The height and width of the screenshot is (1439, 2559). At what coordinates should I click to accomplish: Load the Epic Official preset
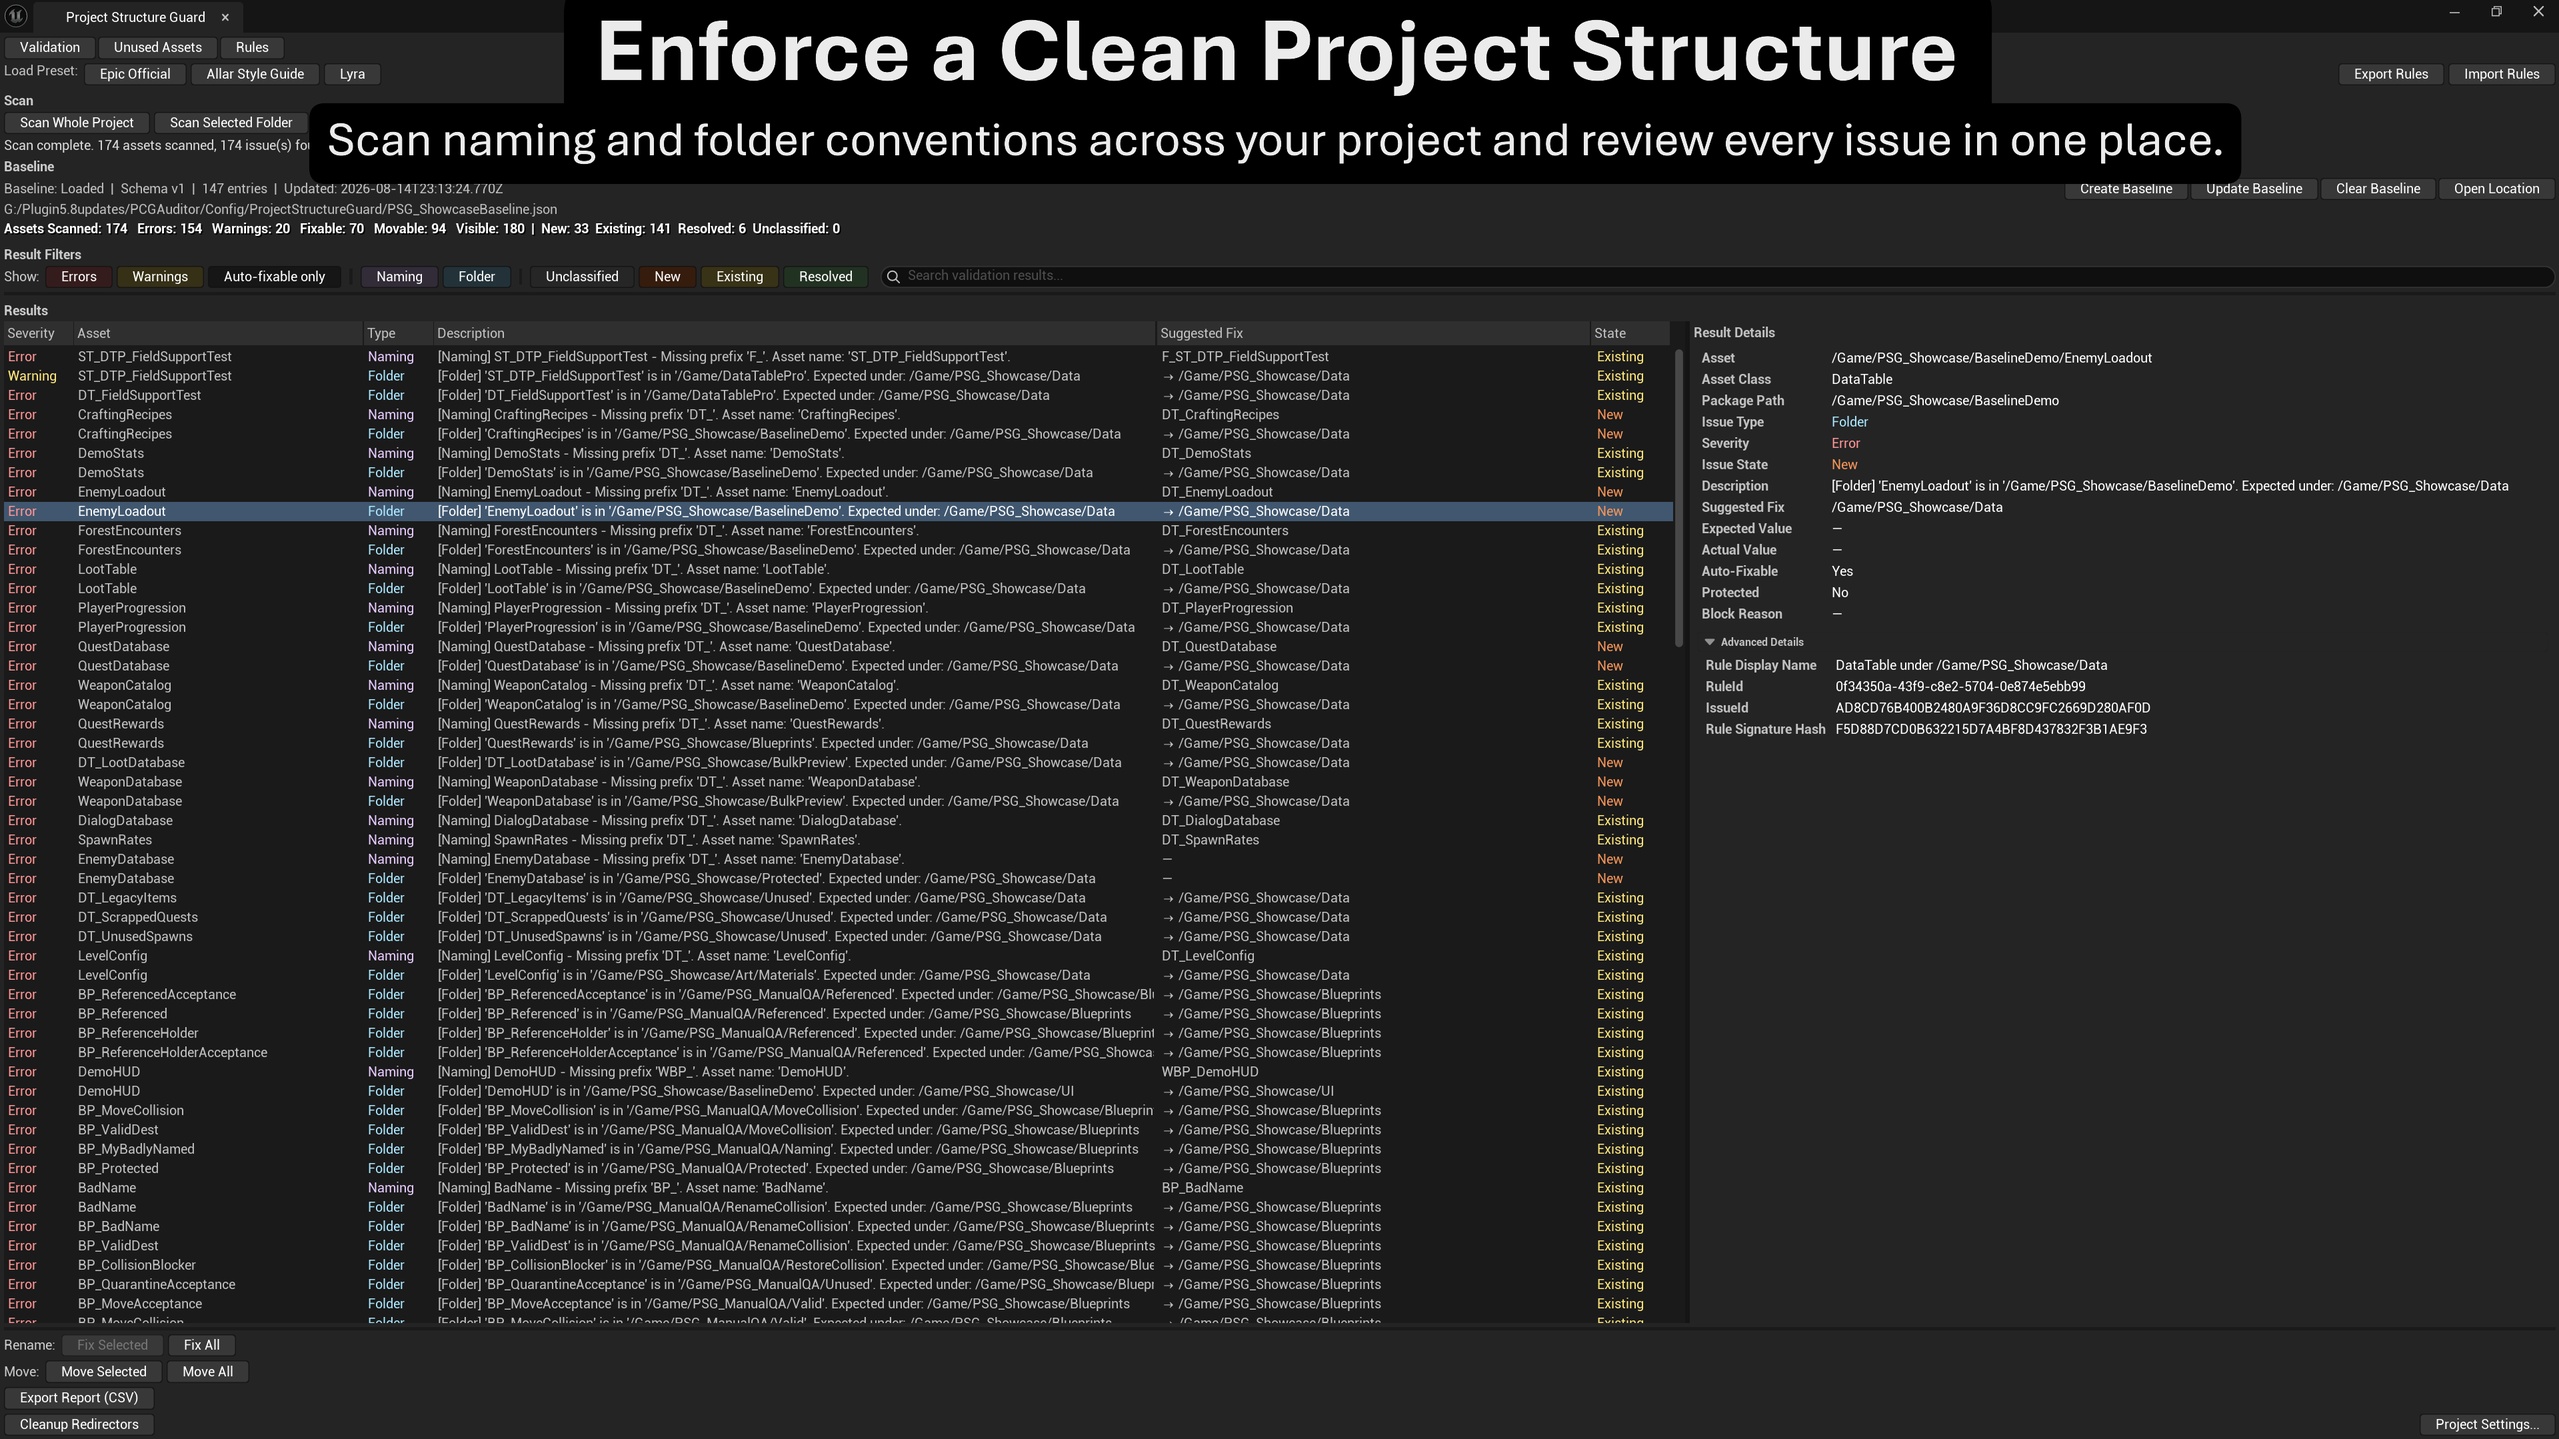135,74
